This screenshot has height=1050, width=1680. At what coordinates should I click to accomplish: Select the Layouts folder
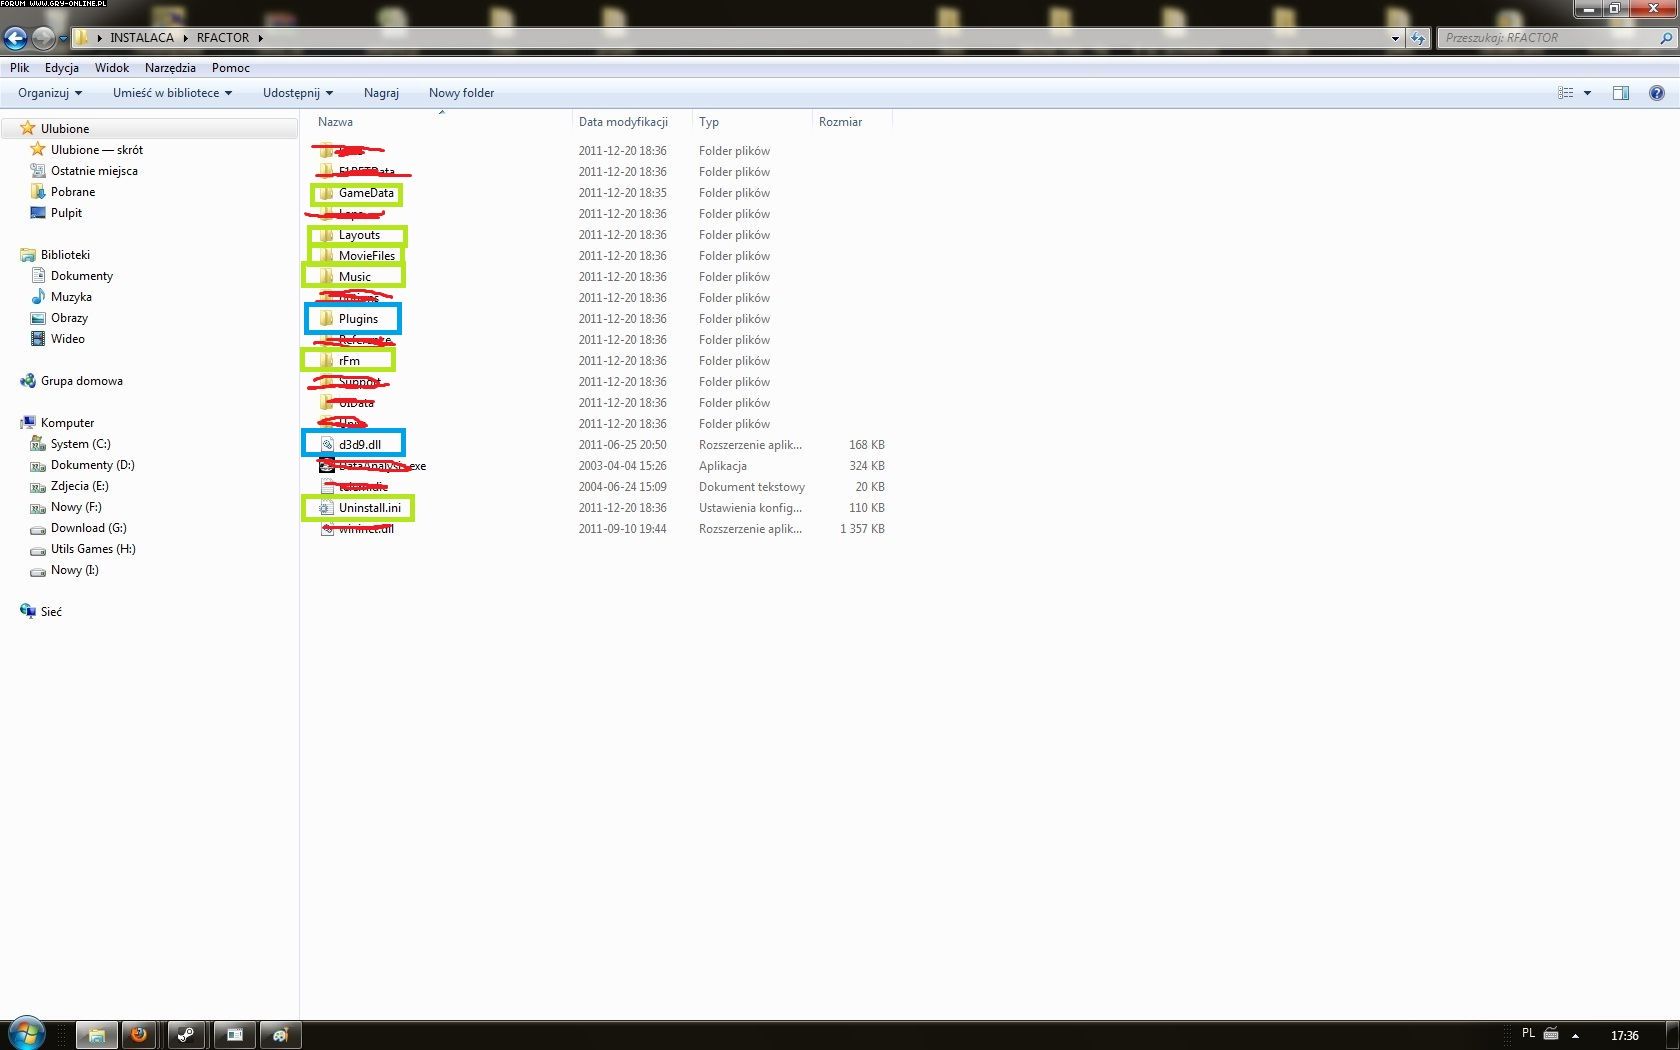click(x=359, y=235)
